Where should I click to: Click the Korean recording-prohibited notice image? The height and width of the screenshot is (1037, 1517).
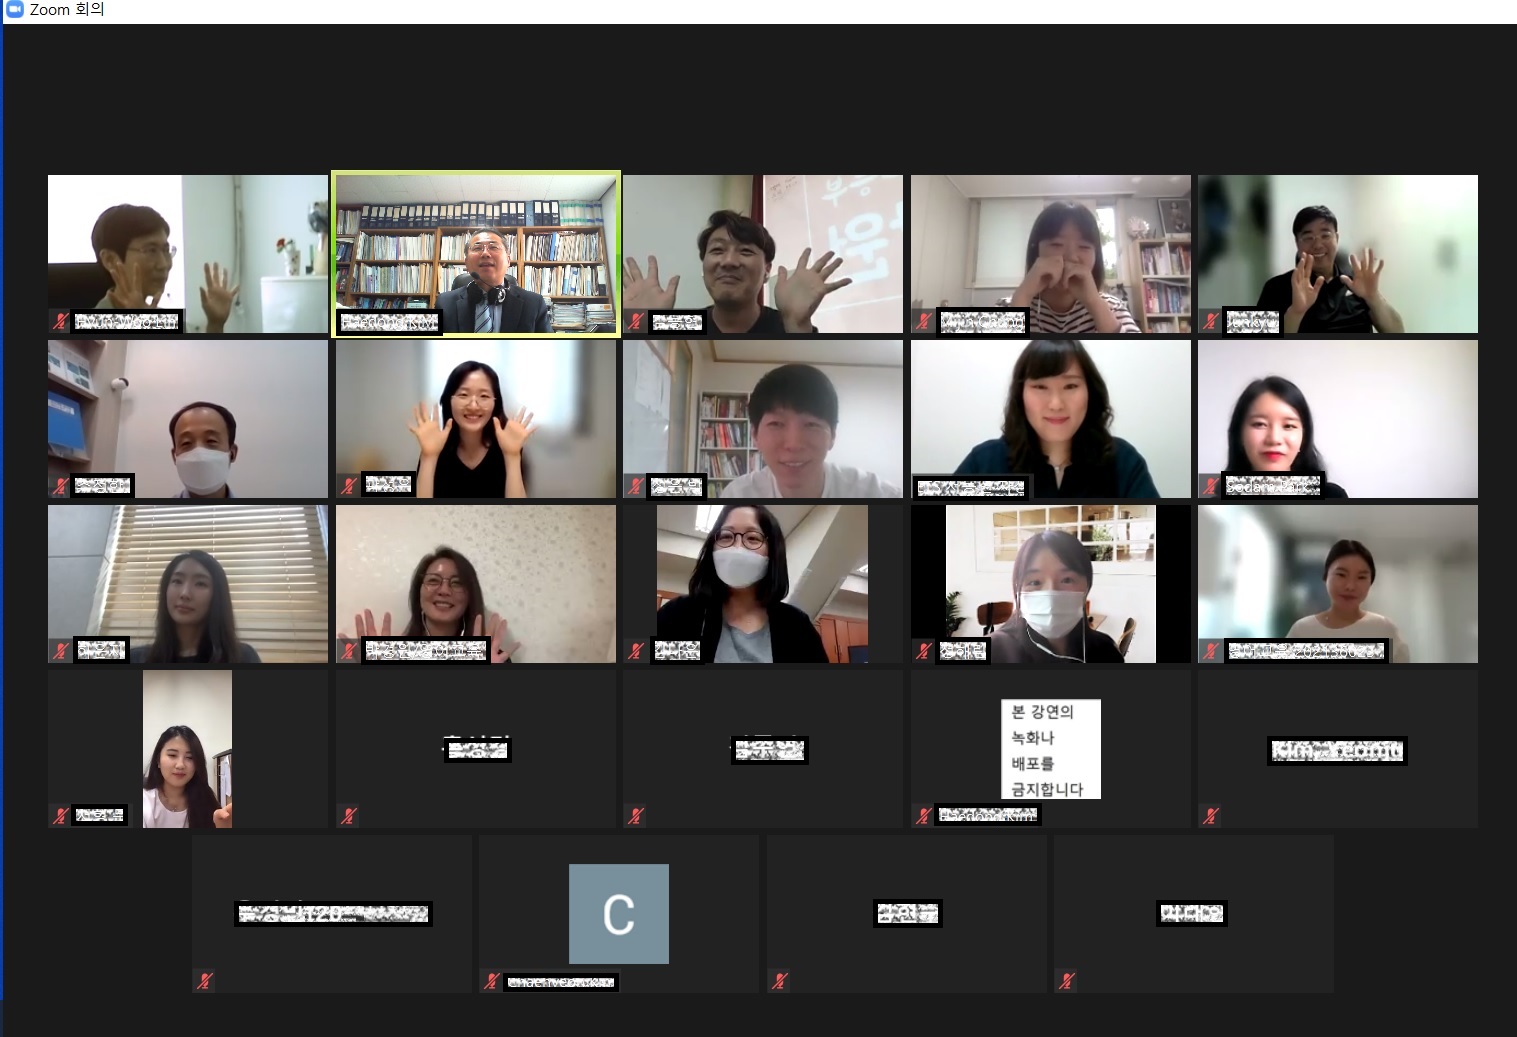[x=1050, y=749]
